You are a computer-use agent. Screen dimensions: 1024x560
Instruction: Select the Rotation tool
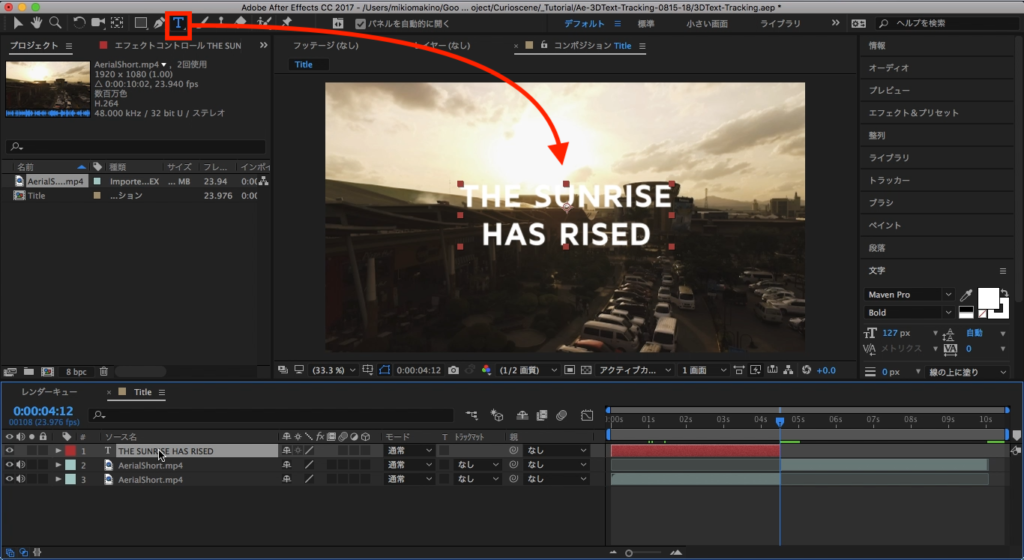tap(80, 22)
